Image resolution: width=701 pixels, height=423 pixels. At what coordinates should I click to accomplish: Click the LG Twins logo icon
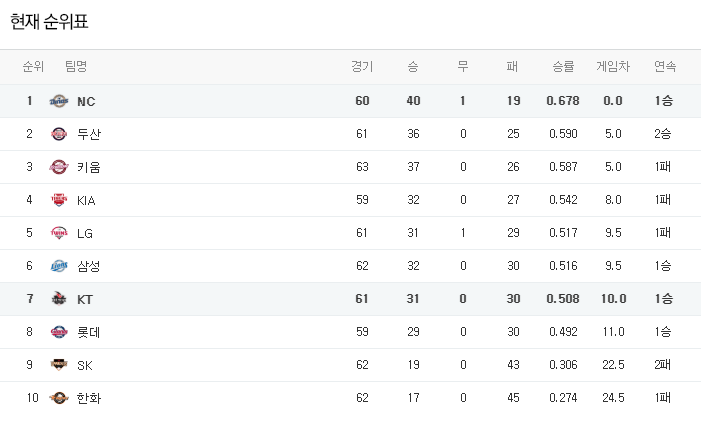(x=59, y=233)
